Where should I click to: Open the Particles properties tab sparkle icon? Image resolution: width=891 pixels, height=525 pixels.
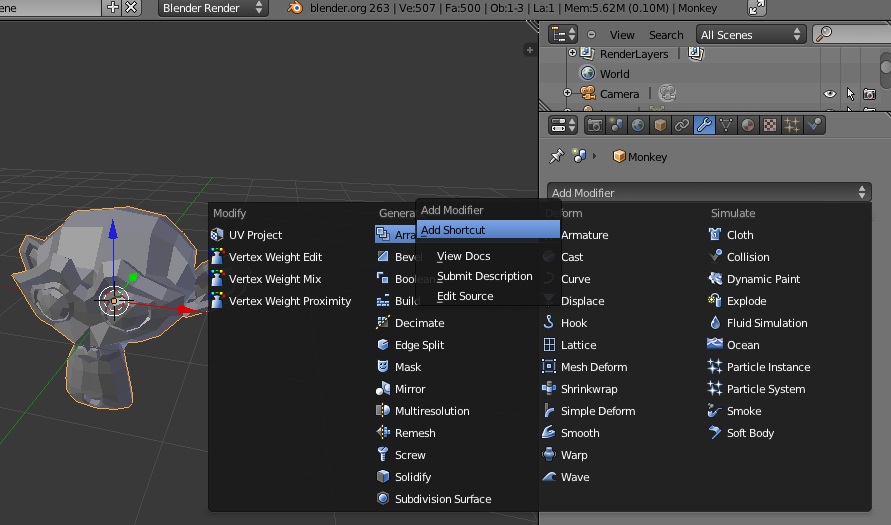coord(792,125)
